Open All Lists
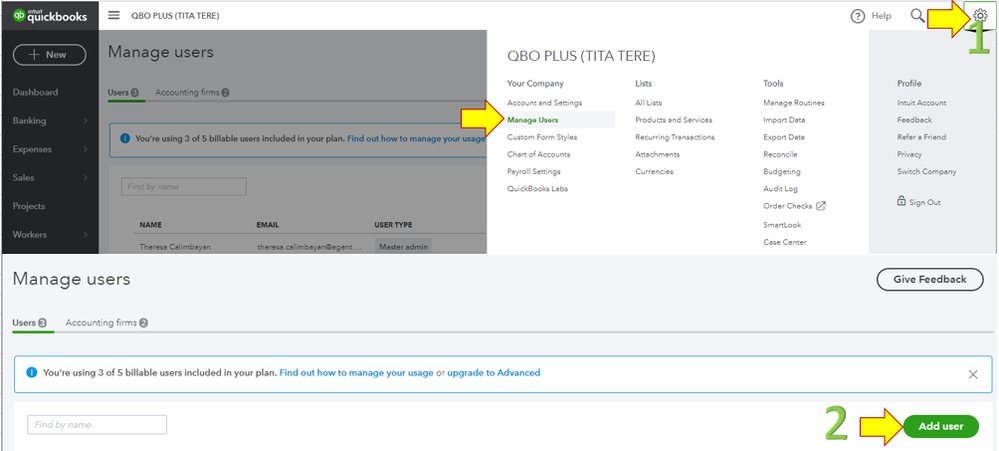The height and width of the screenshot is (451, 999). 649,103
